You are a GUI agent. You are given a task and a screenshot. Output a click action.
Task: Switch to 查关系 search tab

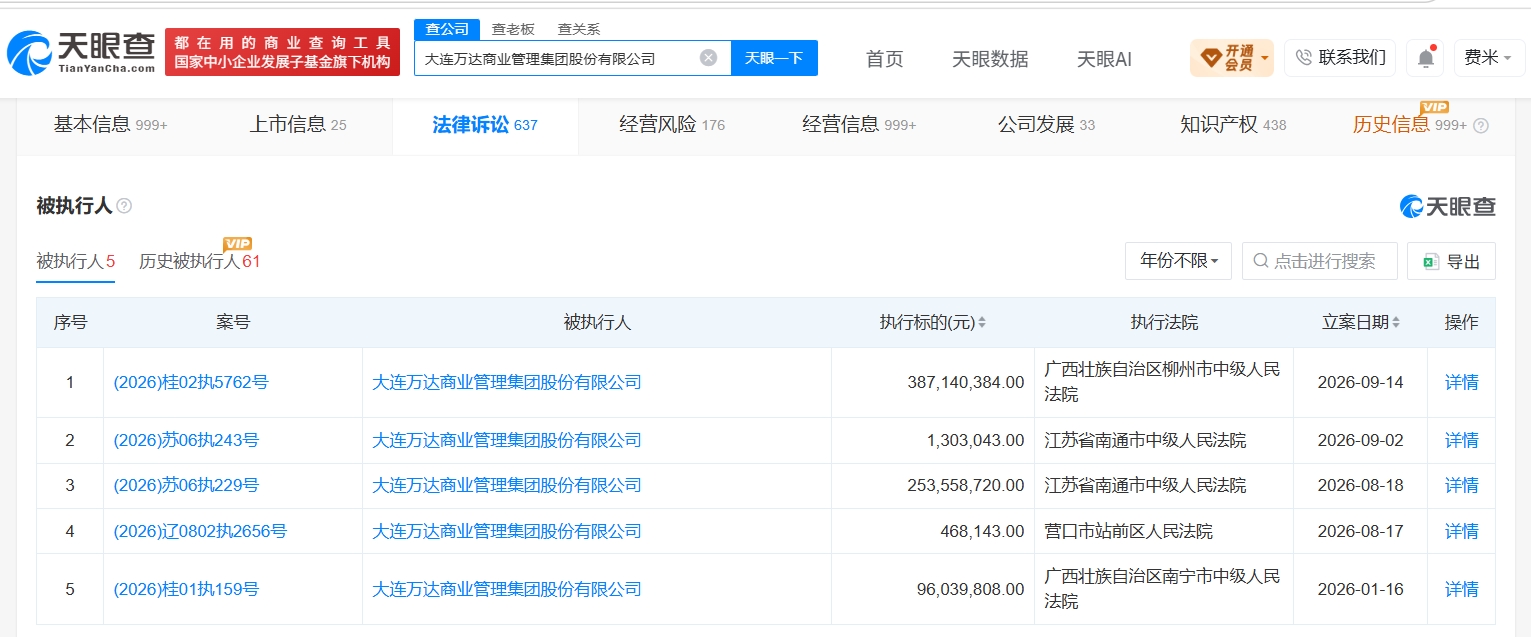tap(579, 29)
